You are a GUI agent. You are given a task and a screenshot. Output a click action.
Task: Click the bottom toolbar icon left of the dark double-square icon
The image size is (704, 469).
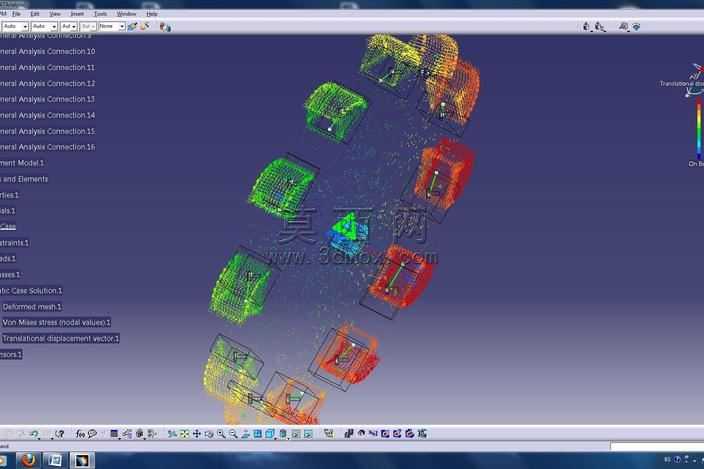tap(329, 434)
